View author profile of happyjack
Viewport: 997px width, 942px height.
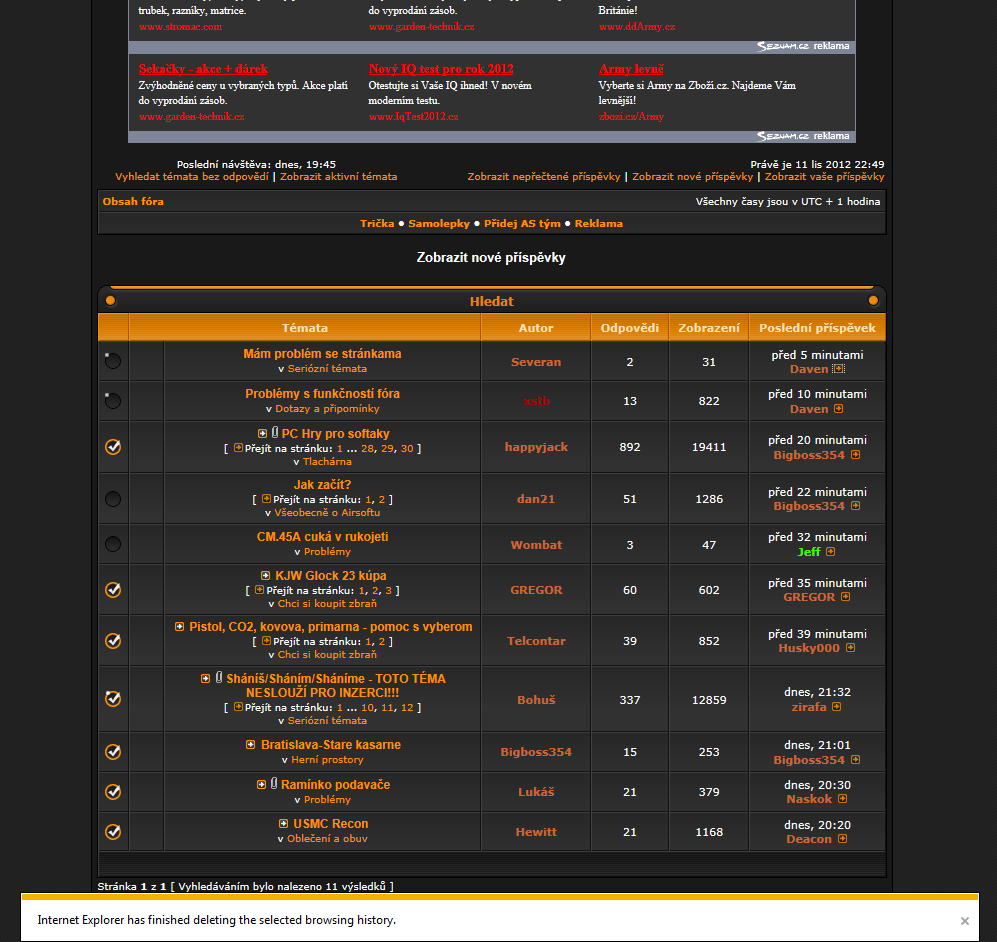pyautogui.click(x=536, y=447)
